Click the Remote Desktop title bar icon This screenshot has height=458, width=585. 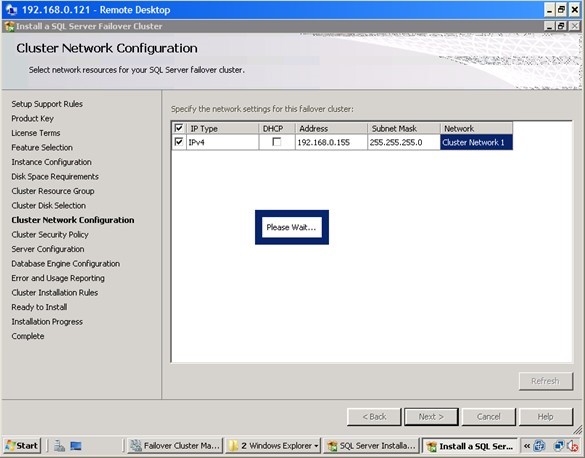coord(11,10)
